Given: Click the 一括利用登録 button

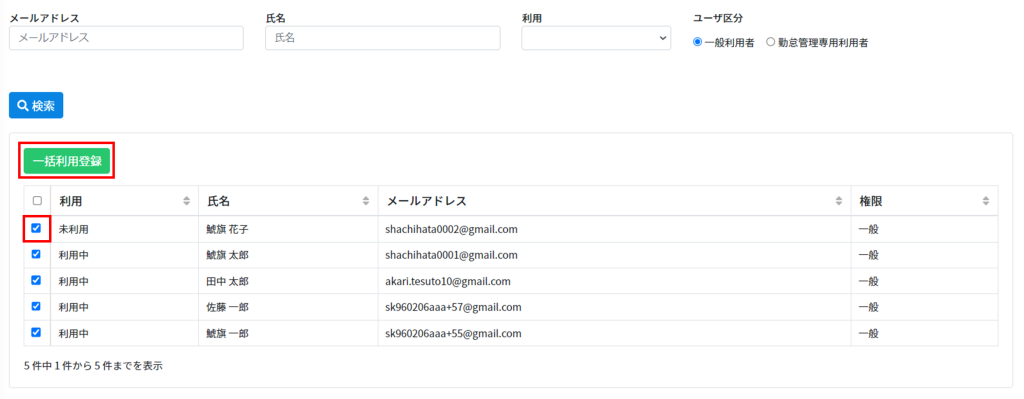Looking at the screenshot, I should point(67,161).
